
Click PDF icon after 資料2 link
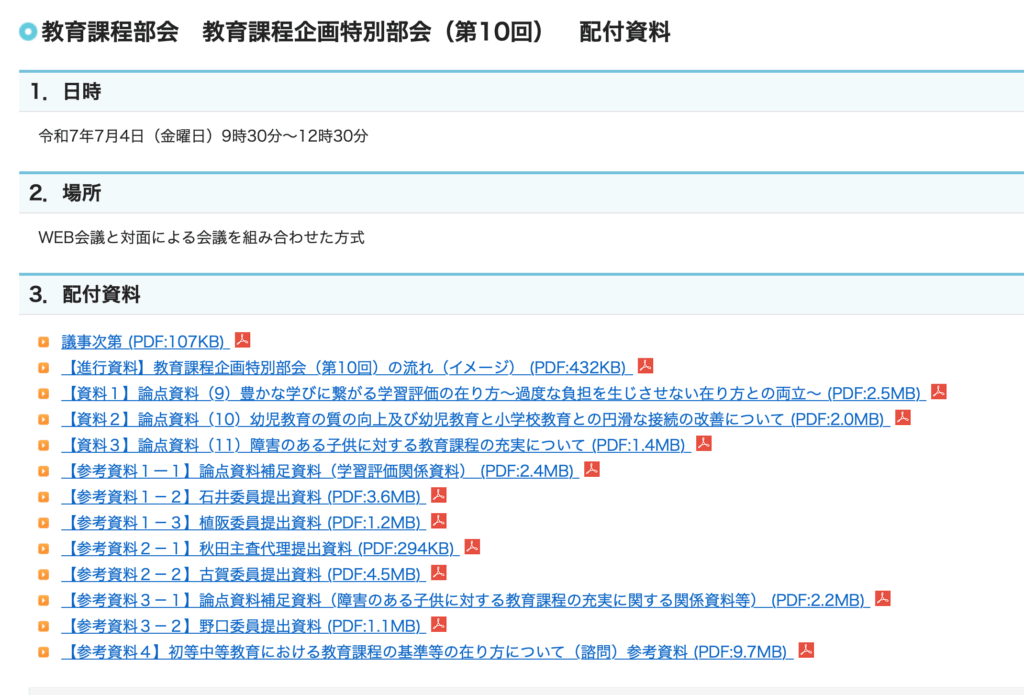903,418
